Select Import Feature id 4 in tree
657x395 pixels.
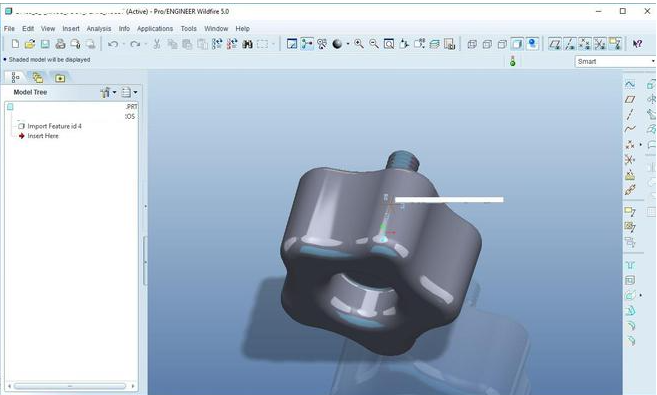(x=54, y=126)
